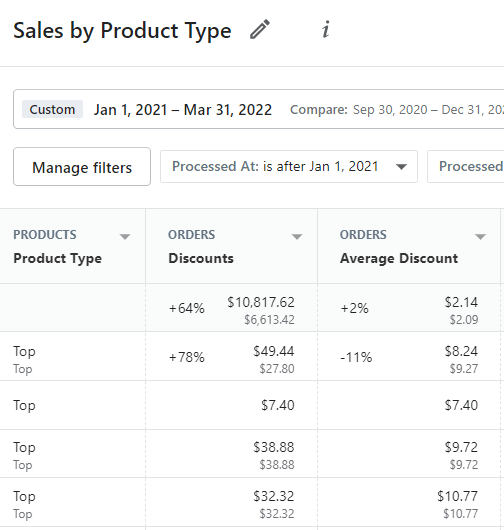Viewport: 504px width, 530px height.
Task: Click the Average Discount header label
Action: tap(399, 258)
